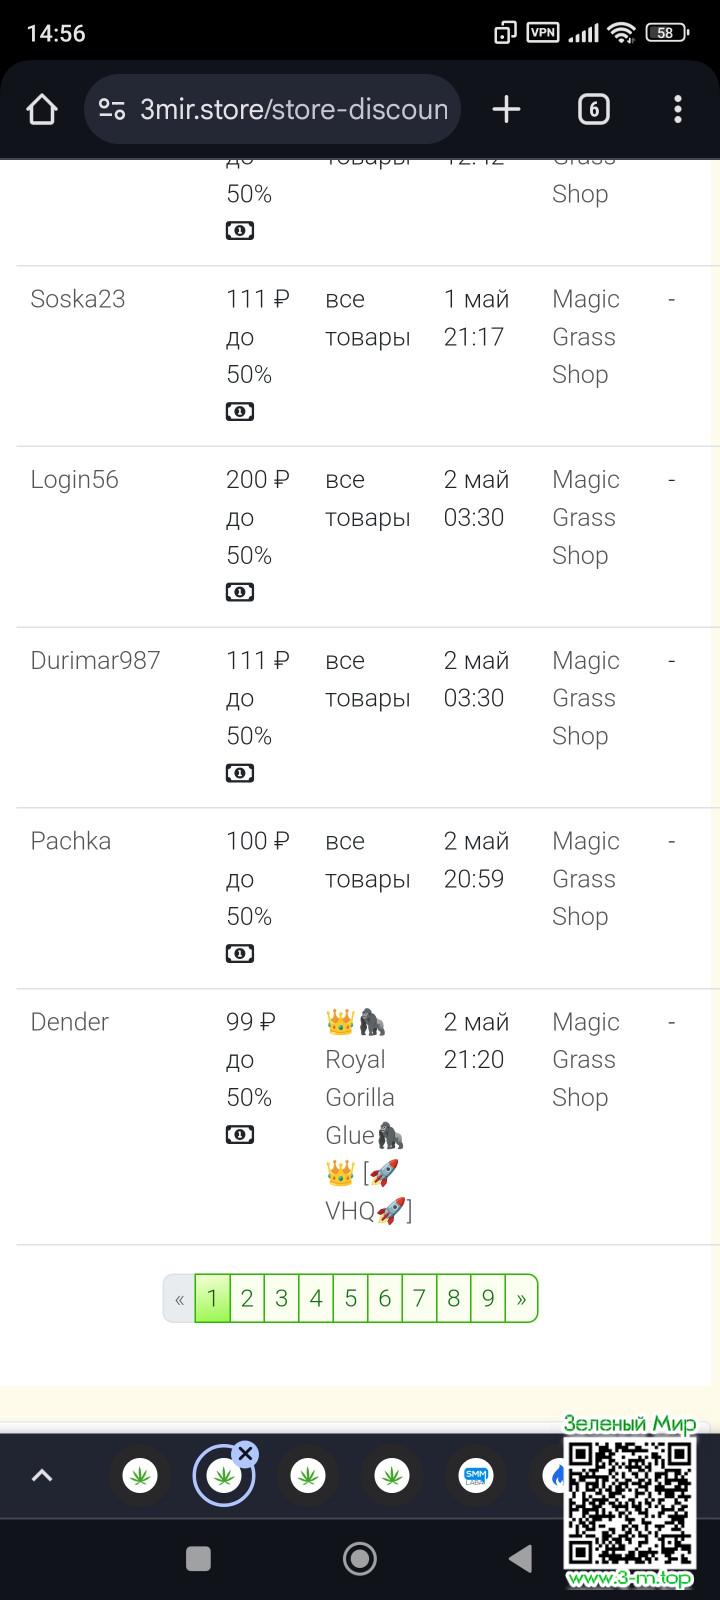Screen dimensions: 720x1600
Task: Open Magic Grass Shop in Pachka row
Action: tap(585, 878)
